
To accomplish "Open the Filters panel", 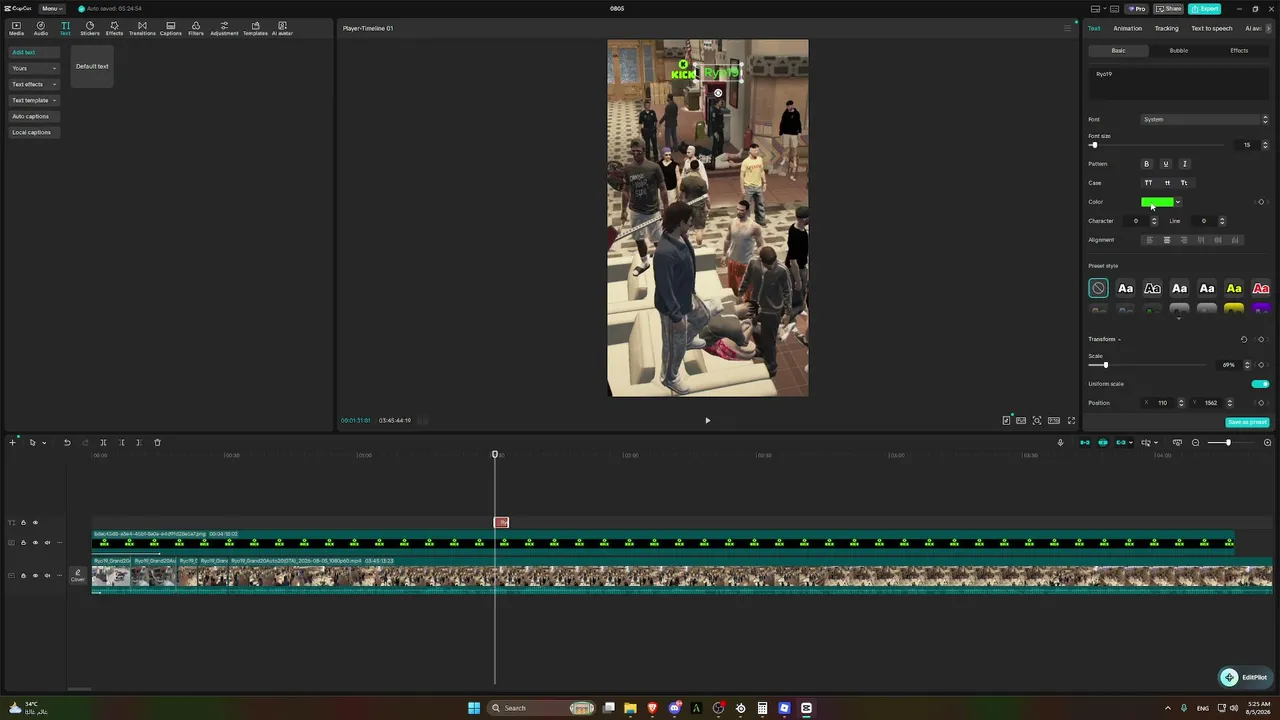I will (196, 28).
